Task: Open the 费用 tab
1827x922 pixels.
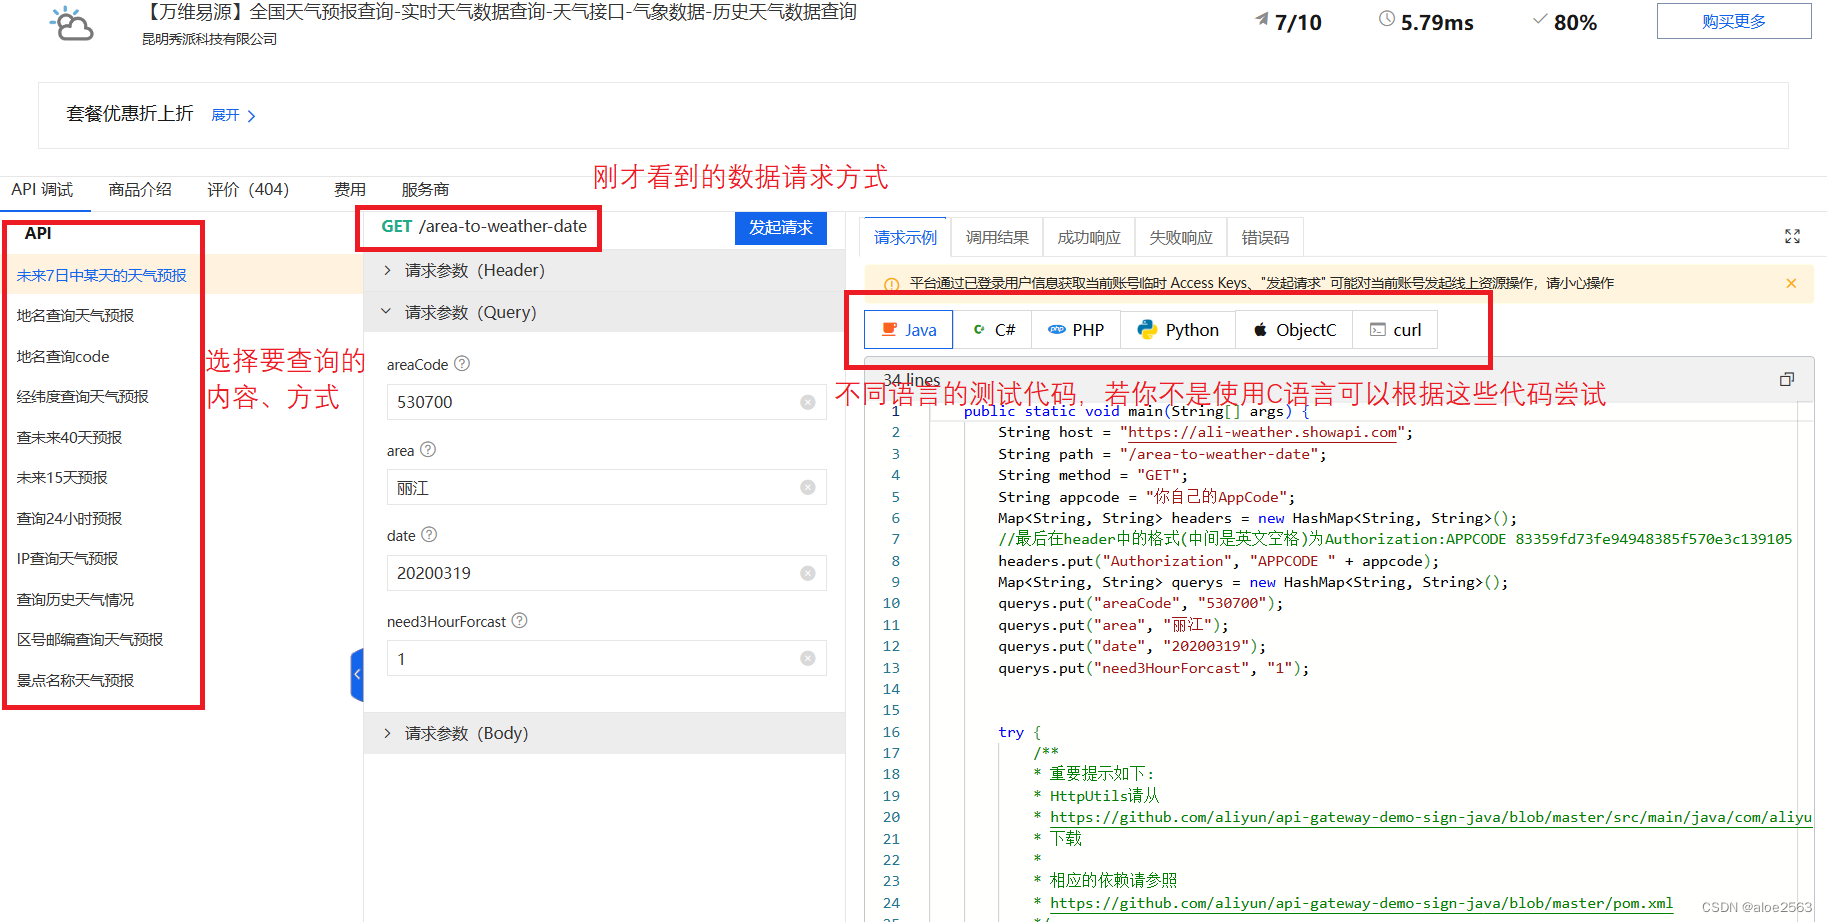Action: [350, 190]
